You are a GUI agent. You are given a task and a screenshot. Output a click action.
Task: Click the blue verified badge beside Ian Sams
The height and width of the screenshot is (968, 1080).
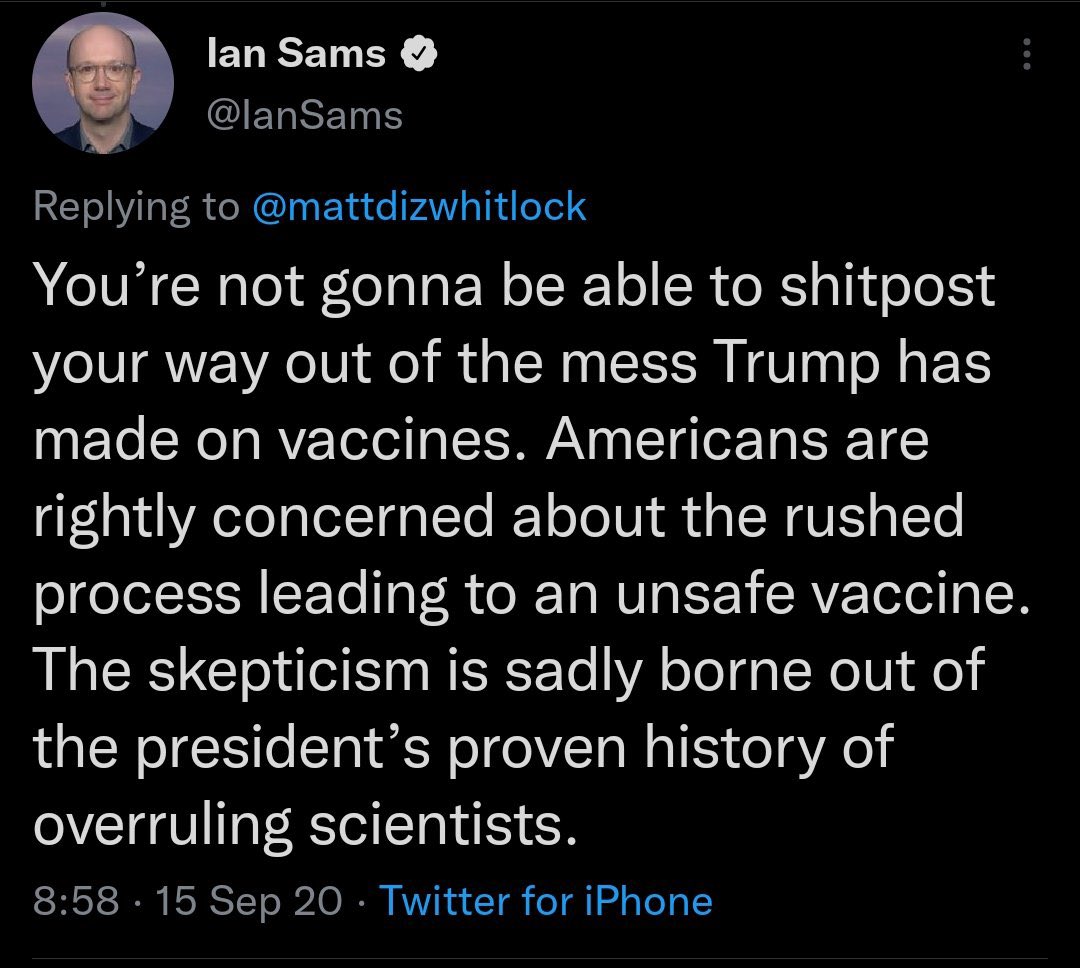click(419, 54)
